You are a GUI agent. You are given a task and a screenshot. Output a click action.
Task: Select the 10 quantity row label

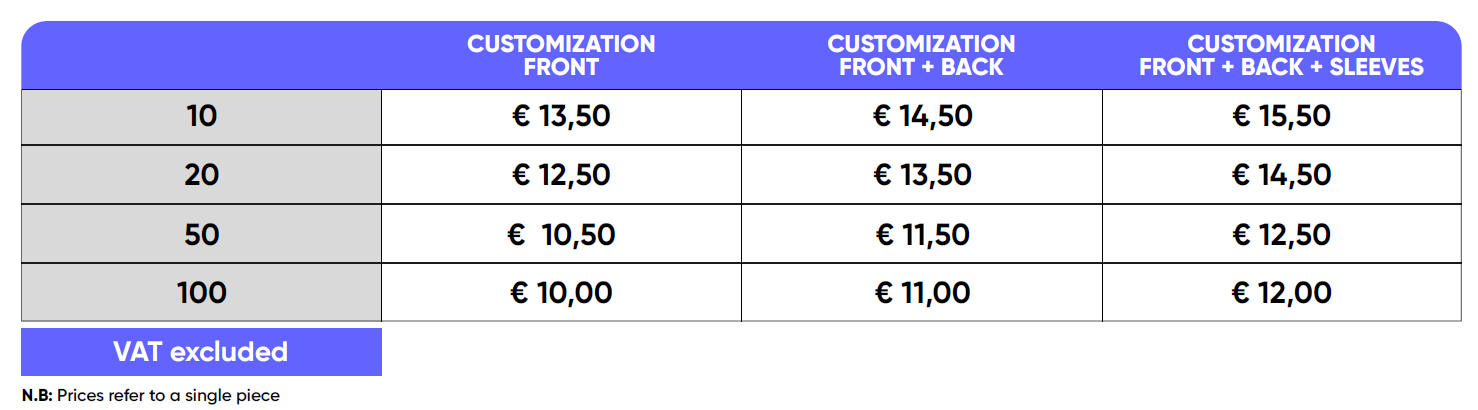[201, 117]
